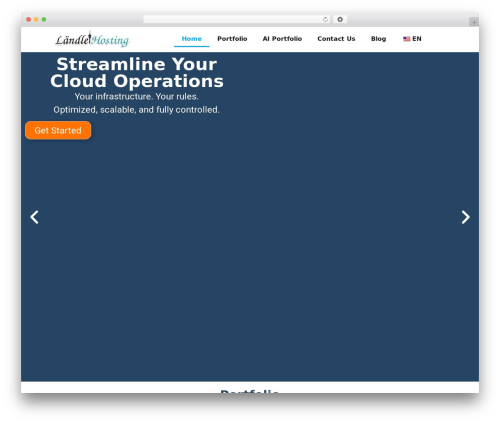Open the AI Portfolio page
The width and height of the screenshot is (500, 423).
click(282, 39)
